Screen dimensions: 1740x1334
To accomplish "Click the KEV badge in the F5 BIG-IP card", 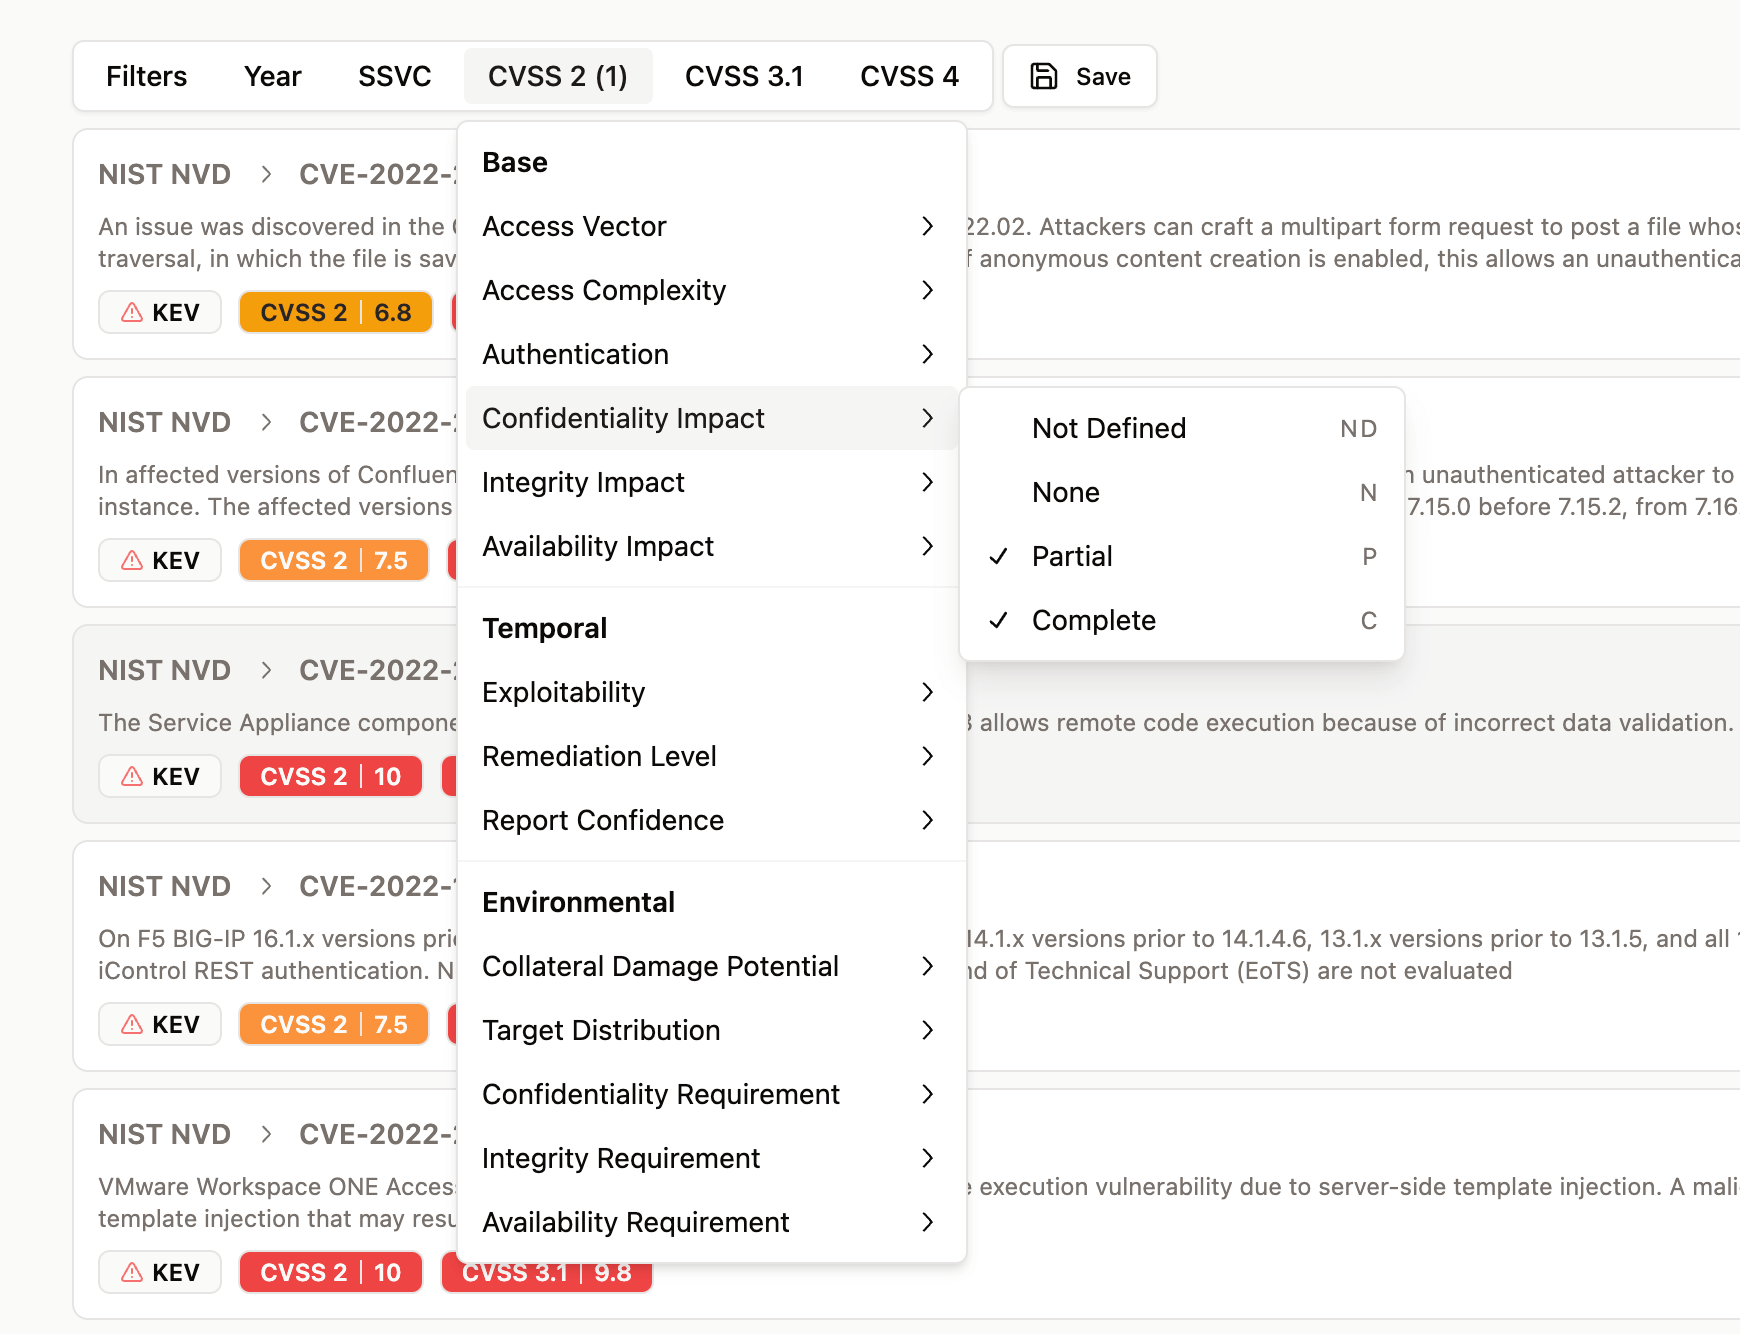I will 160,1025.
